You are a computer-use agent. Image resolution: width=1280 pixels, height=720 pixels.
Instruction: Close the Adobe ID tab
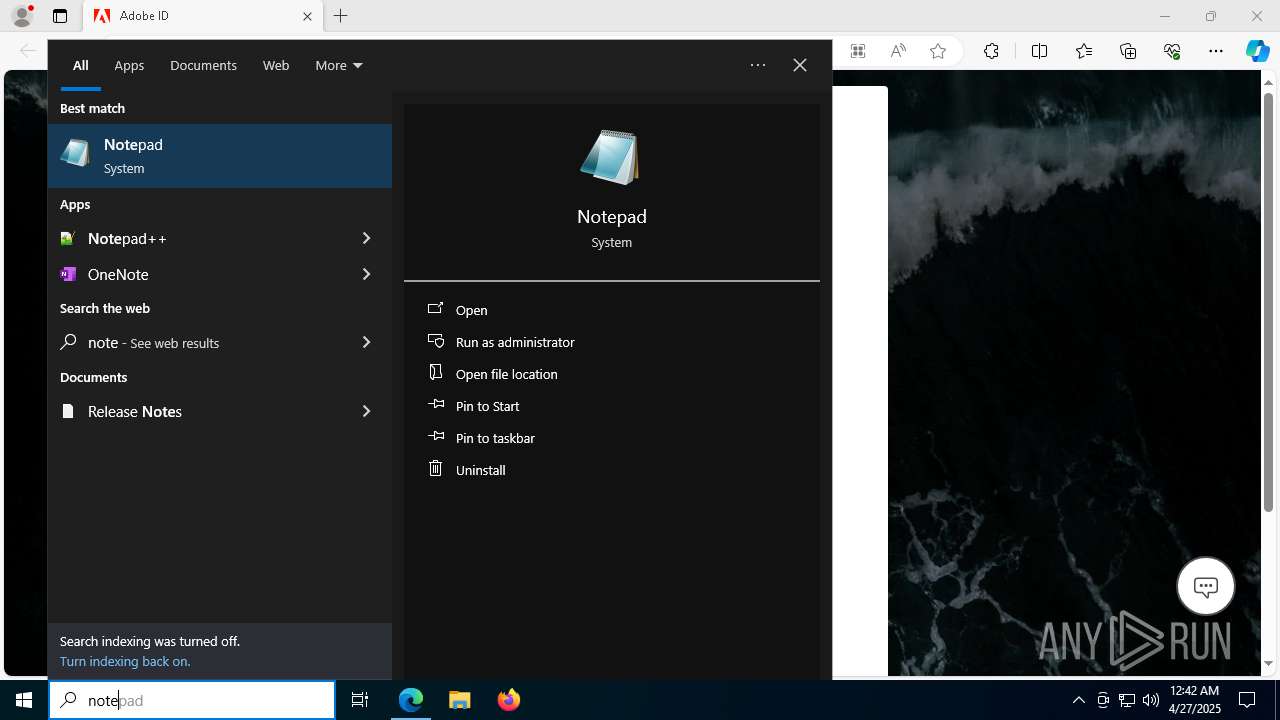307,16
